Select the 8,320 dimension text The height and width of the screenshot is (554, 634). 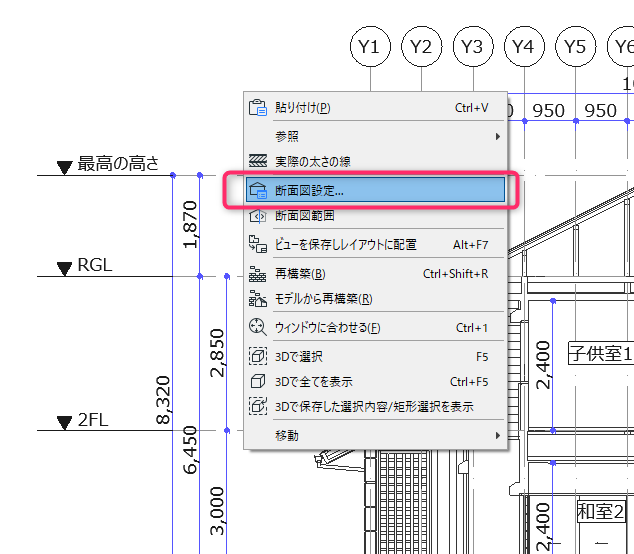(163, 400)
